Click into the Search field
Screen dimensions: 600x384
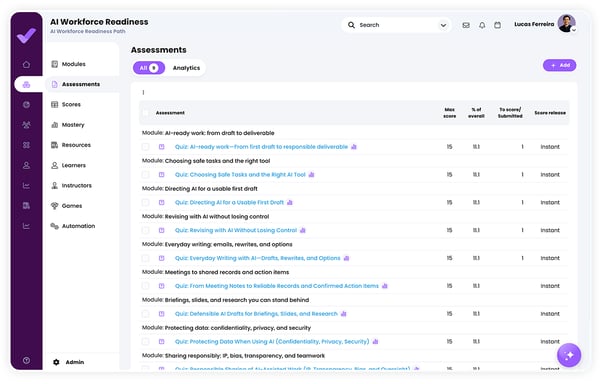coord(396,25)
